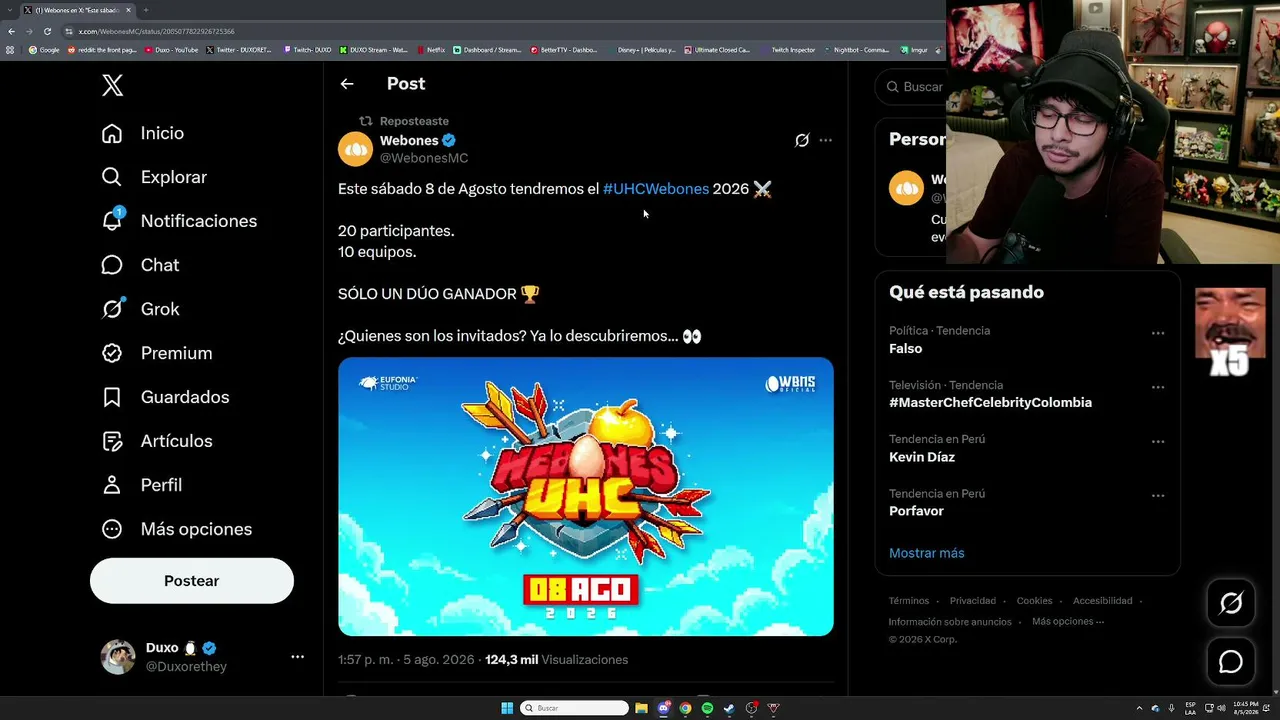Open Notificaciones in the sidebar

pyautogui.click(x=179, y=221)
